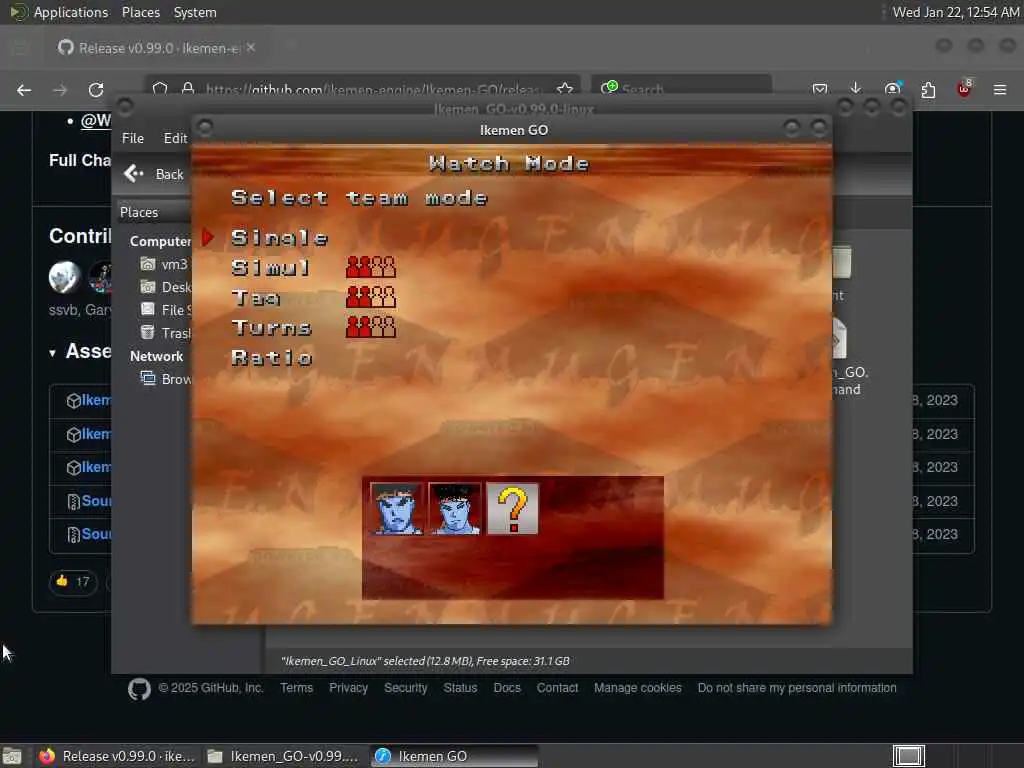Click the Turns team members icon
The height and width of the screenshot is (768, 1024).
click(x=370, y=327)
